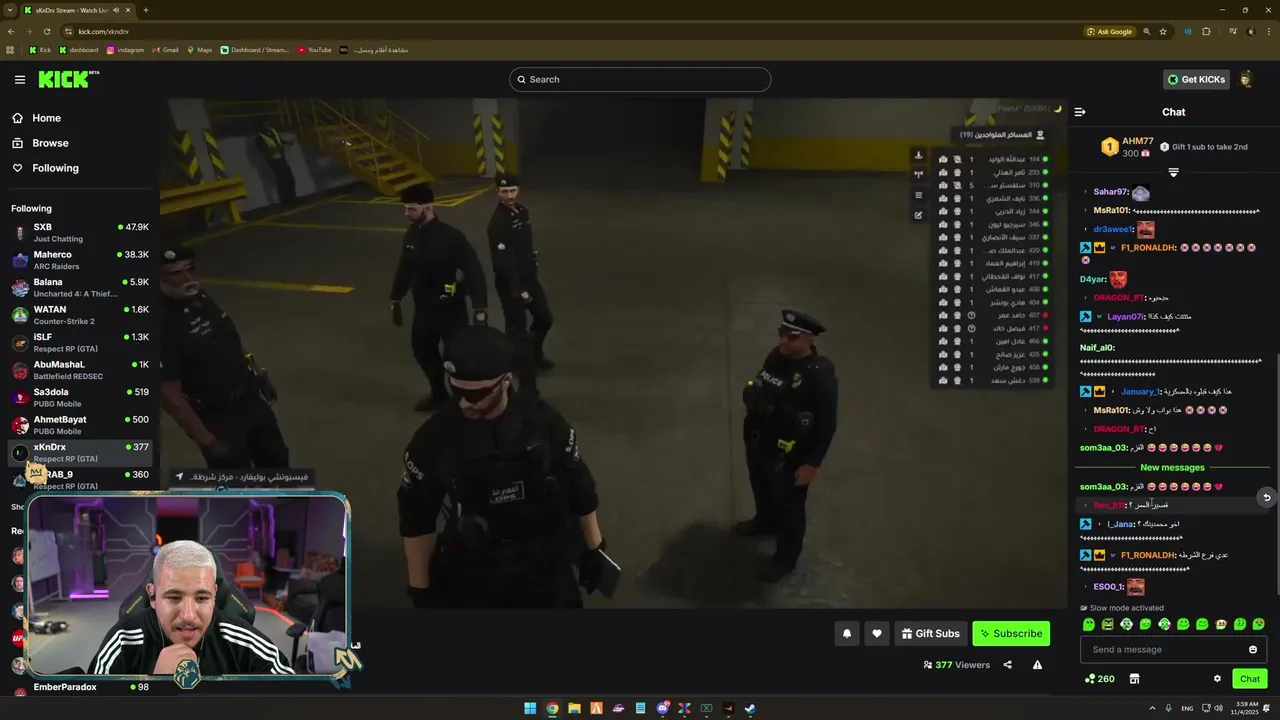Open the Balana channel in Following
This screenshot has width=1280, height=720.
80,287
